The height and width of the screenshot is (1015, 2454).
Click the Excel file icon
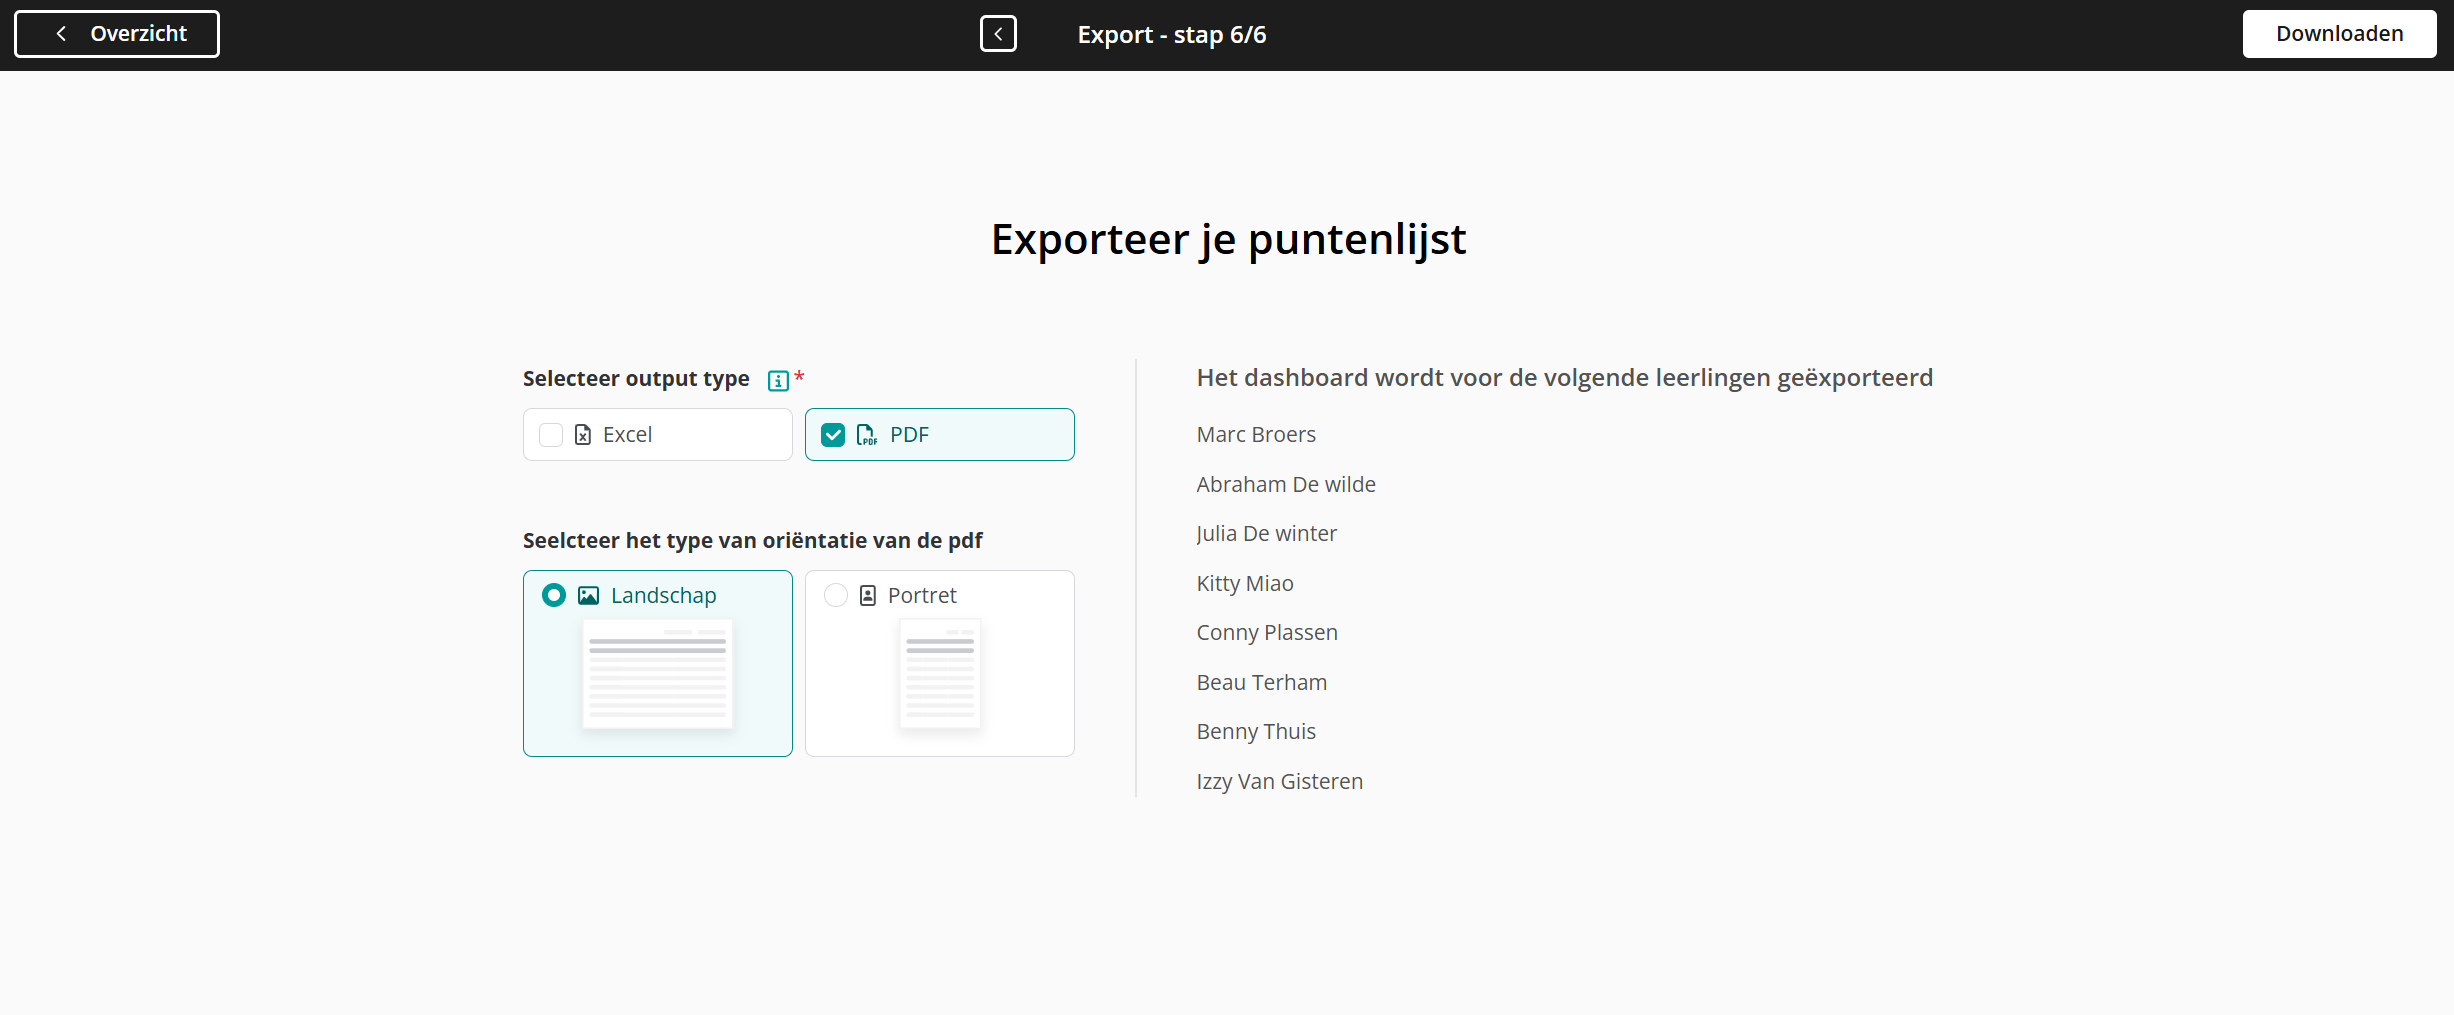tap(583, 435)
